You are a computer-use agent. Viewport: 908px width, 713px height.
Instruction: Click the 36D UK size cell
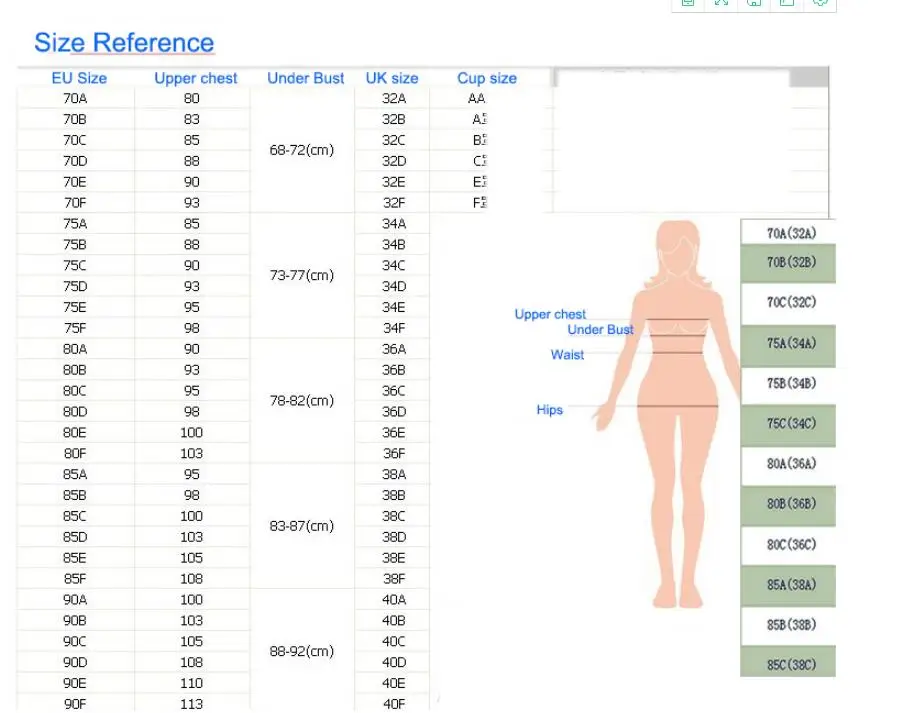[x=394, y=412]
